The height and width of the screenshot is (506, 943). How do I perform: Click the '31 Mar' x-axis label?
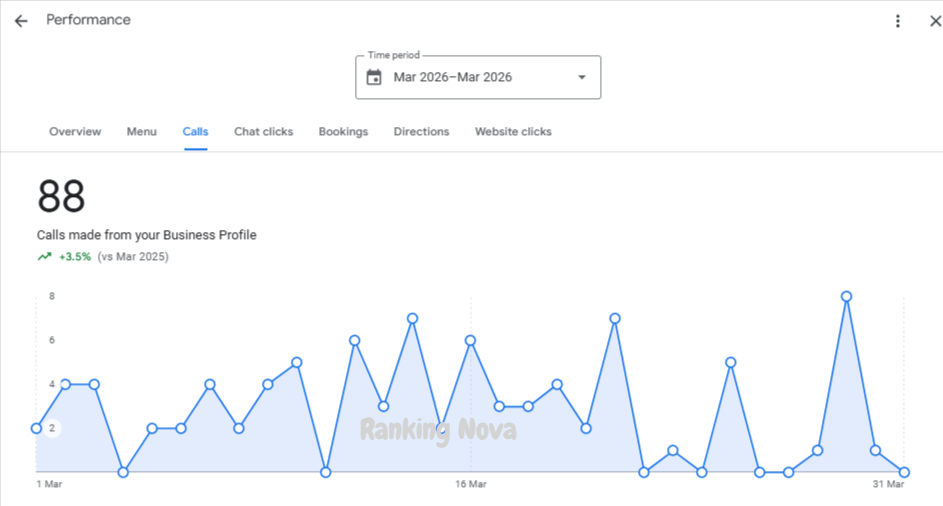888,484
